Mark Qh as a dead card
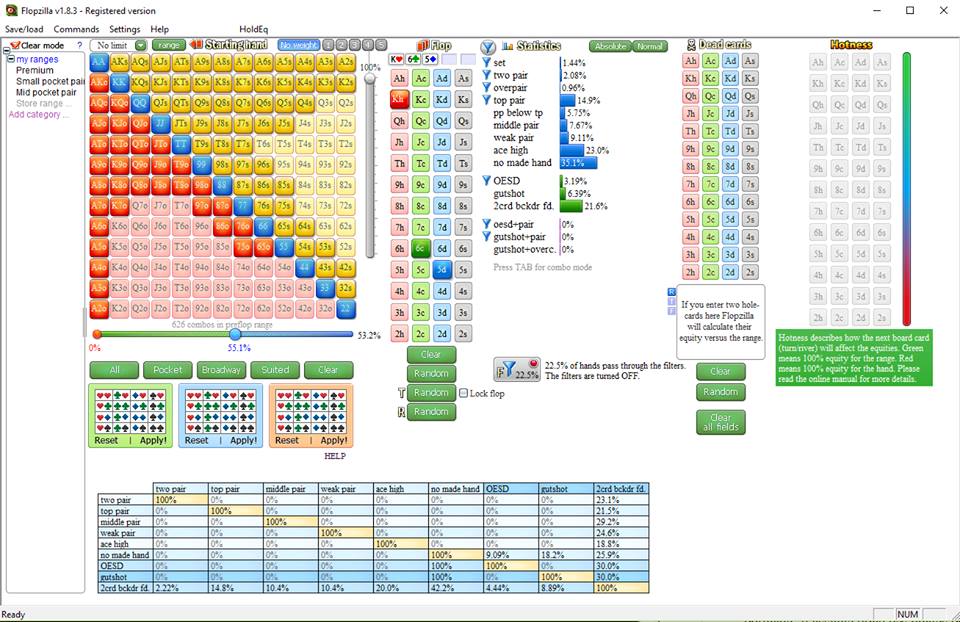Viewport: 960px width, 622px height. tap(691, 96)
